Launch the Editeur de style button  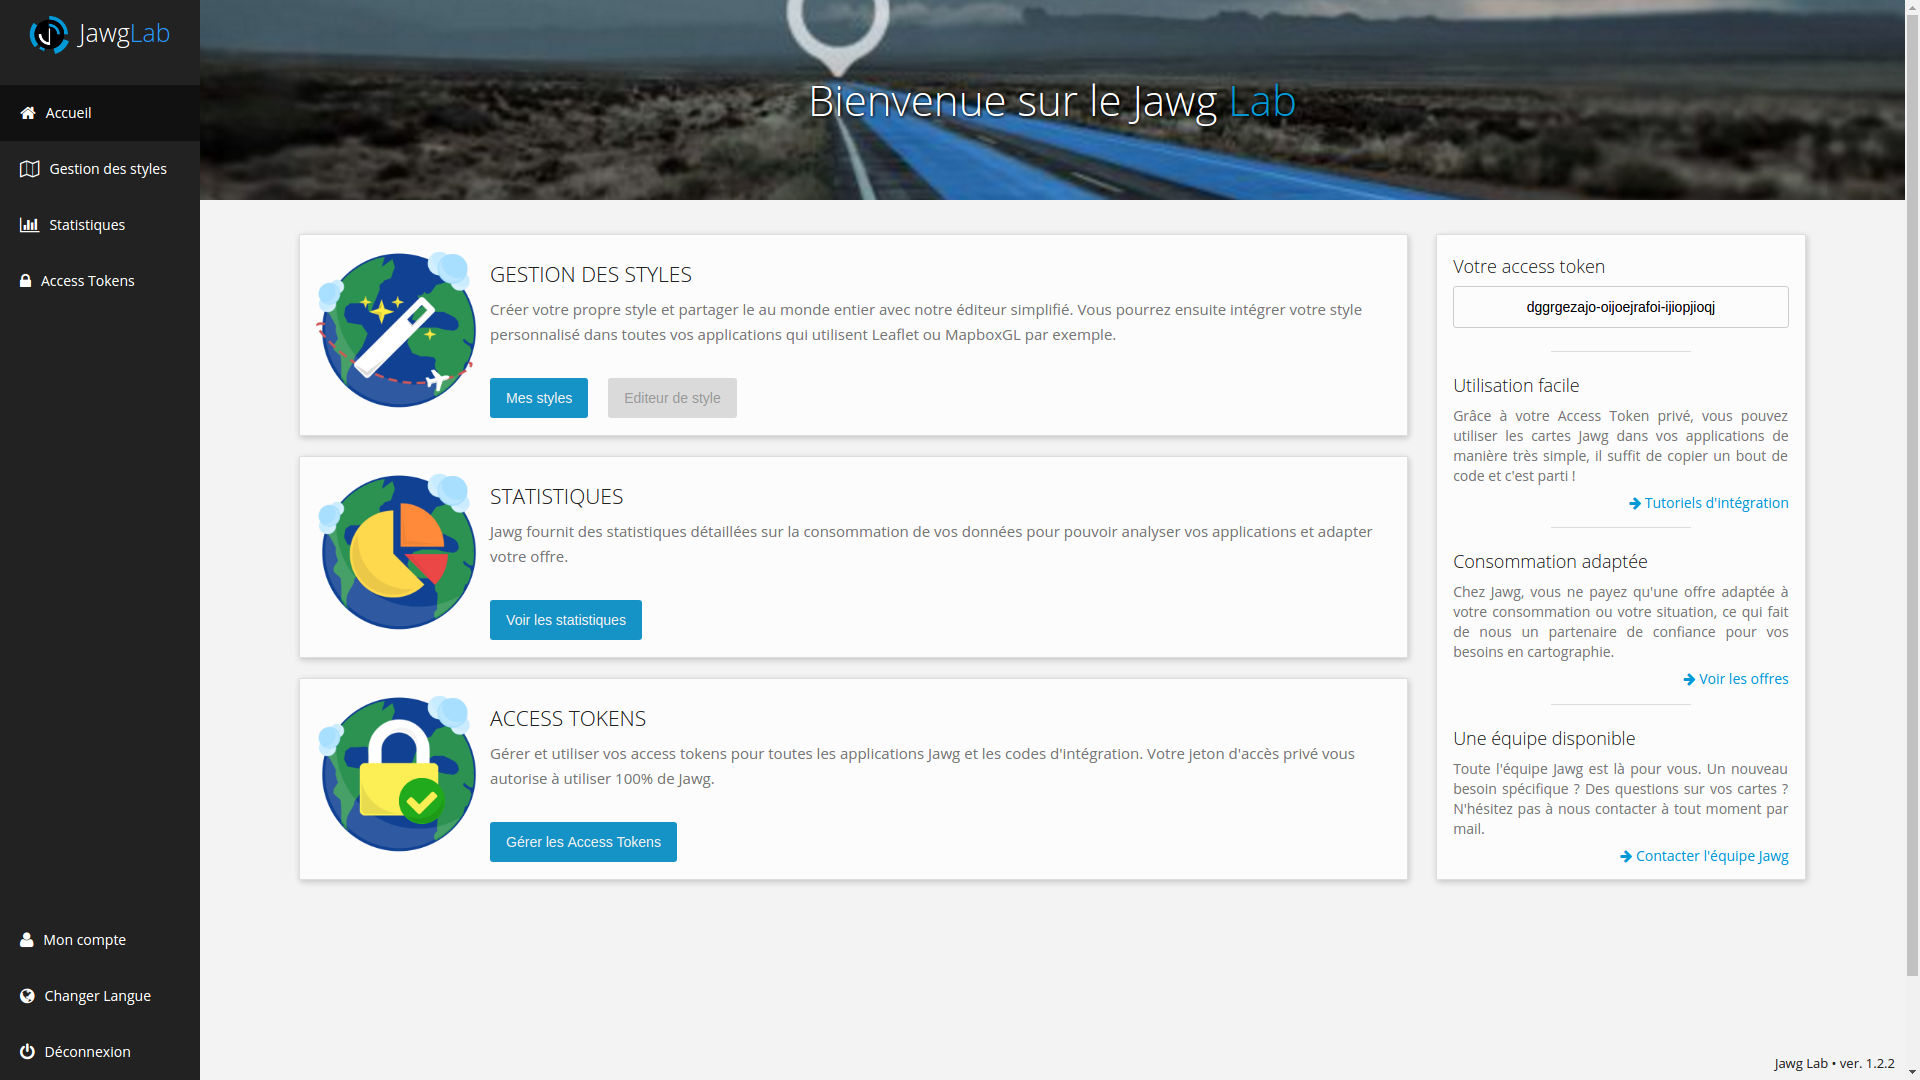pos(672,398)
